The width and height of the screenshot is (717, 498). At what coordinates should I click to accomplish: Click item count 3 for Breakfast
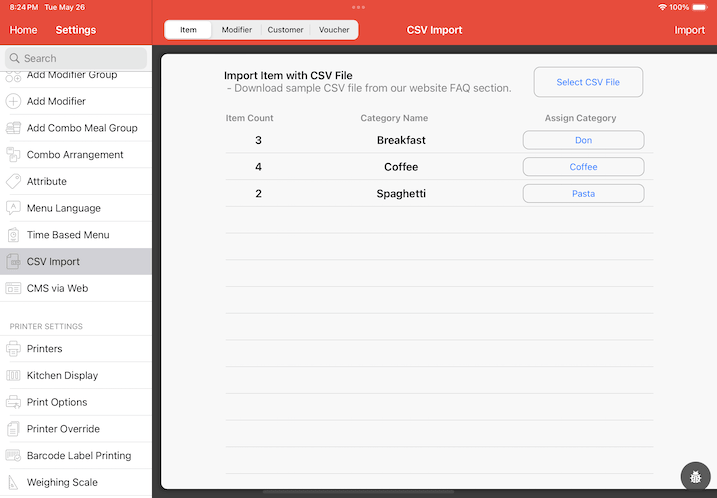coord(258,140)
